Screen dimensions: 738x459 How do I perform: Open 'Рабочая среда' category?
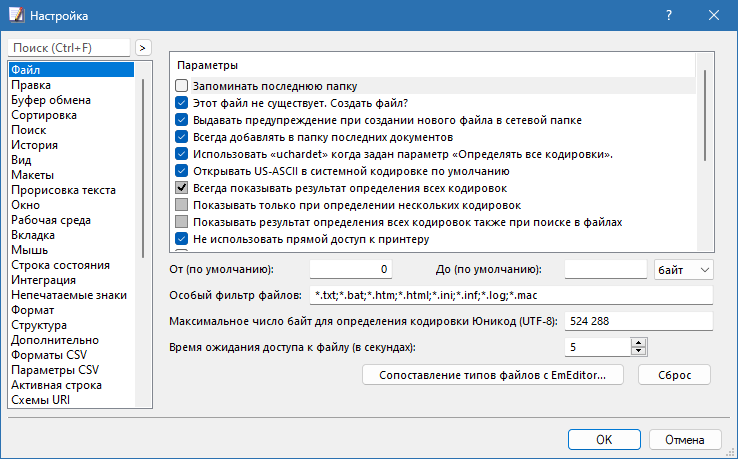tap(72, 220)
